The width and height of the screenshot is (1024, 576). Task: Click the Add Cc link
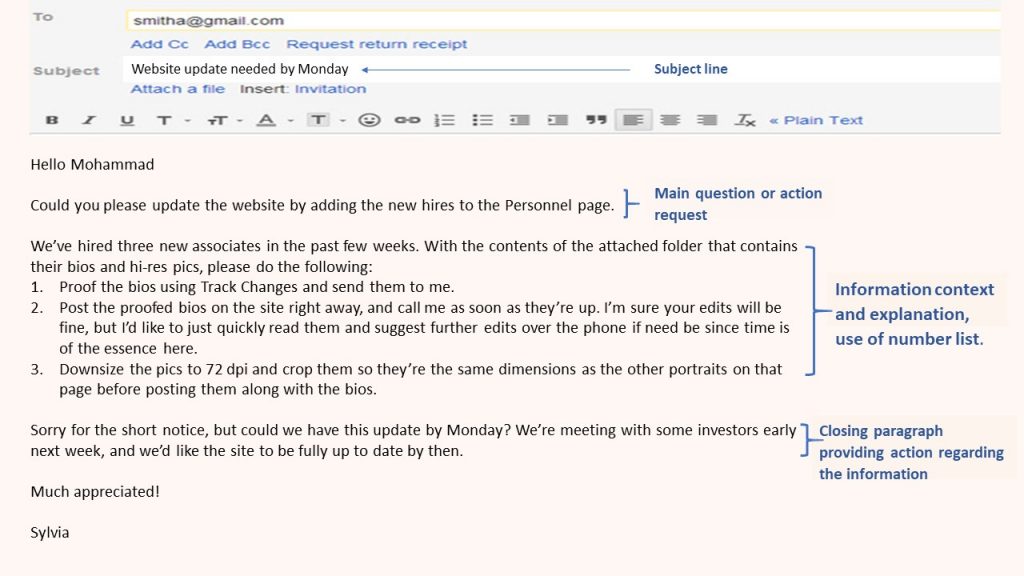[159, 44]
